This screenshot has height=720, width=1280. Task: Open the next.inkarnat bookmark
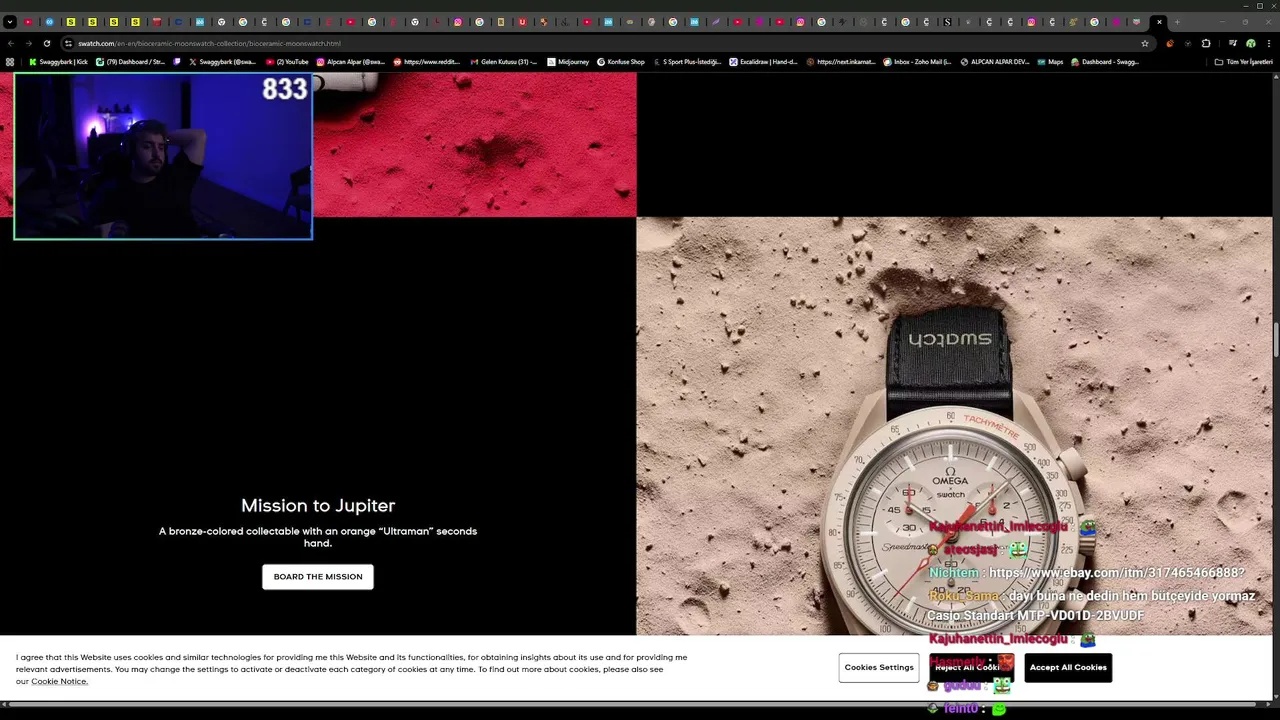840,62
